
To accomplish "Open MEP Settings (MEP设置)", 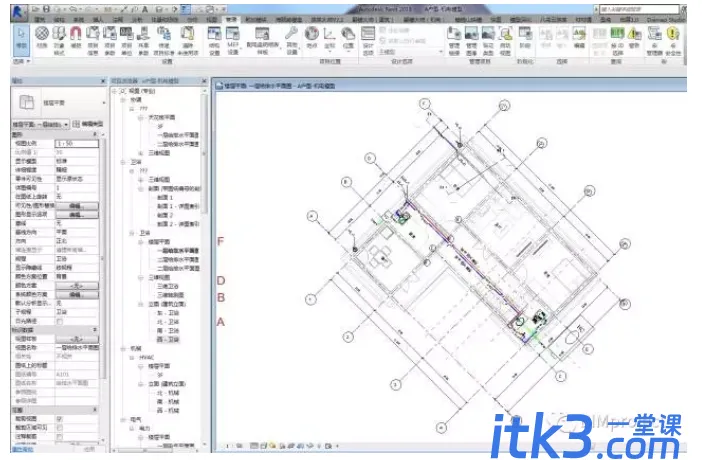I will [x=233, y=39].
